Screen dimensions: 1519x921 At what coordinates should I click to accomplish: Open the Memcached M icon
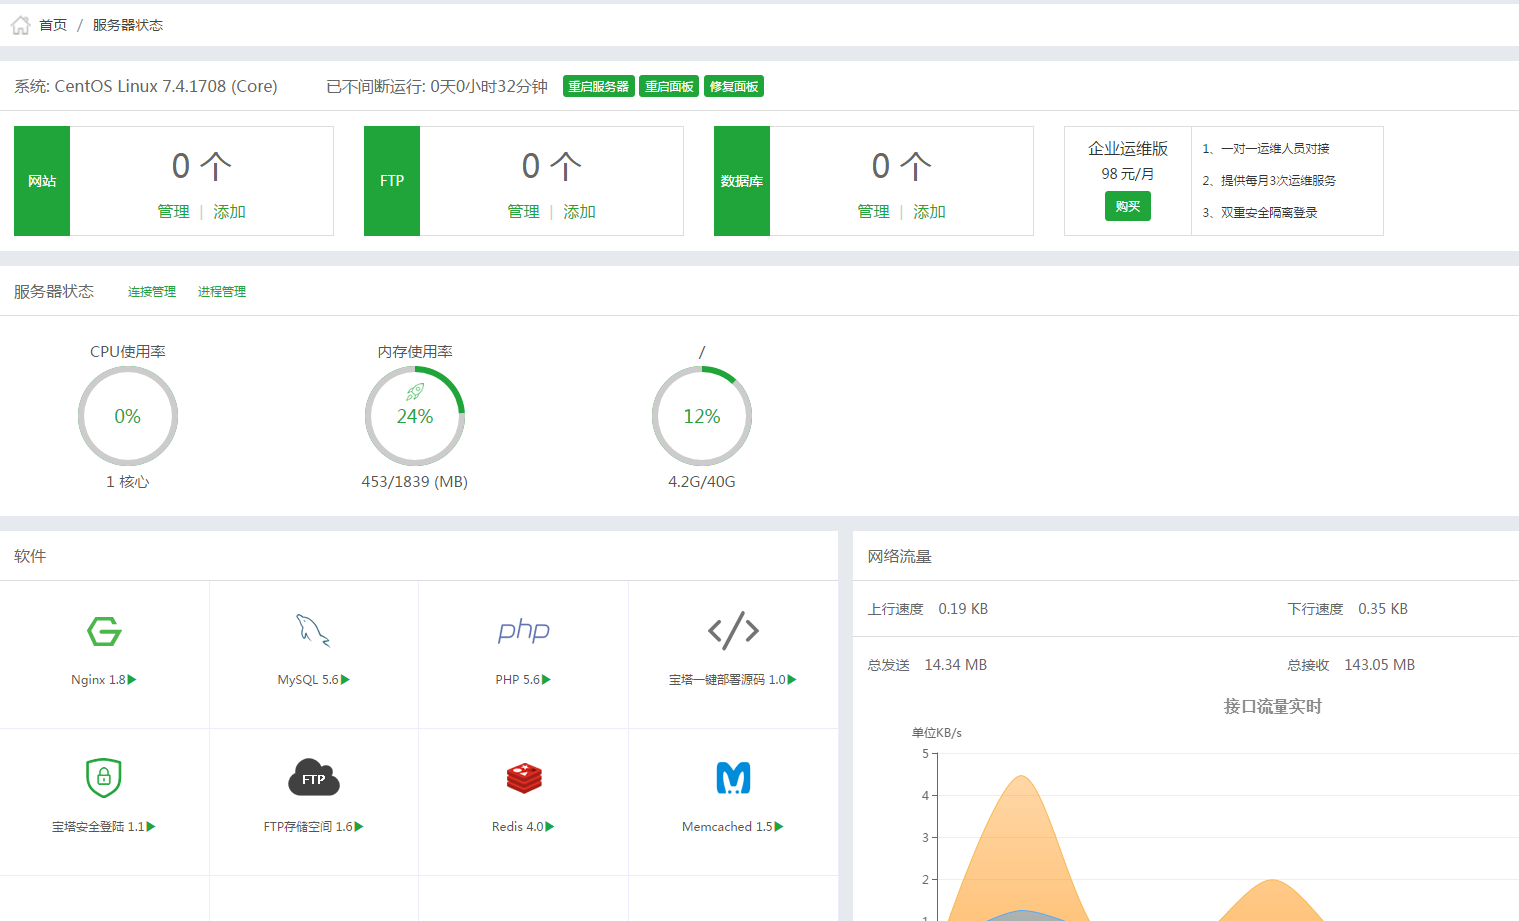point(734,778)
